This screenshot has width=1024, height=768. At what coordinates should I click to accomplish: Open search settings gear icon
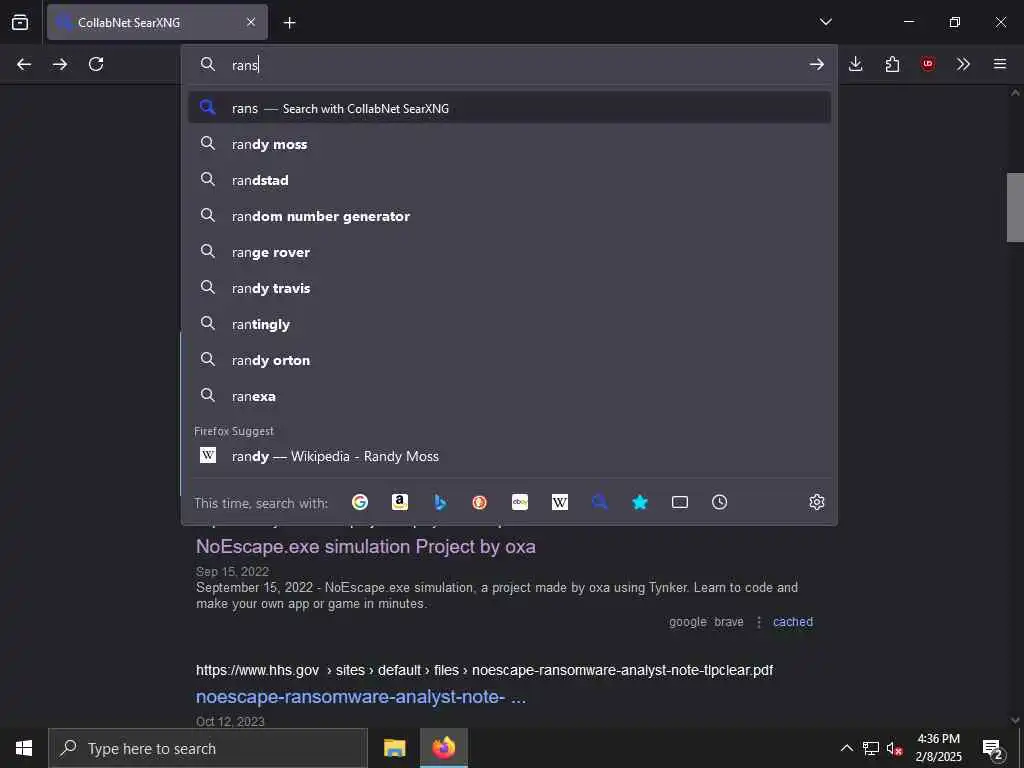pyautogui.click(x=816, y=502)
